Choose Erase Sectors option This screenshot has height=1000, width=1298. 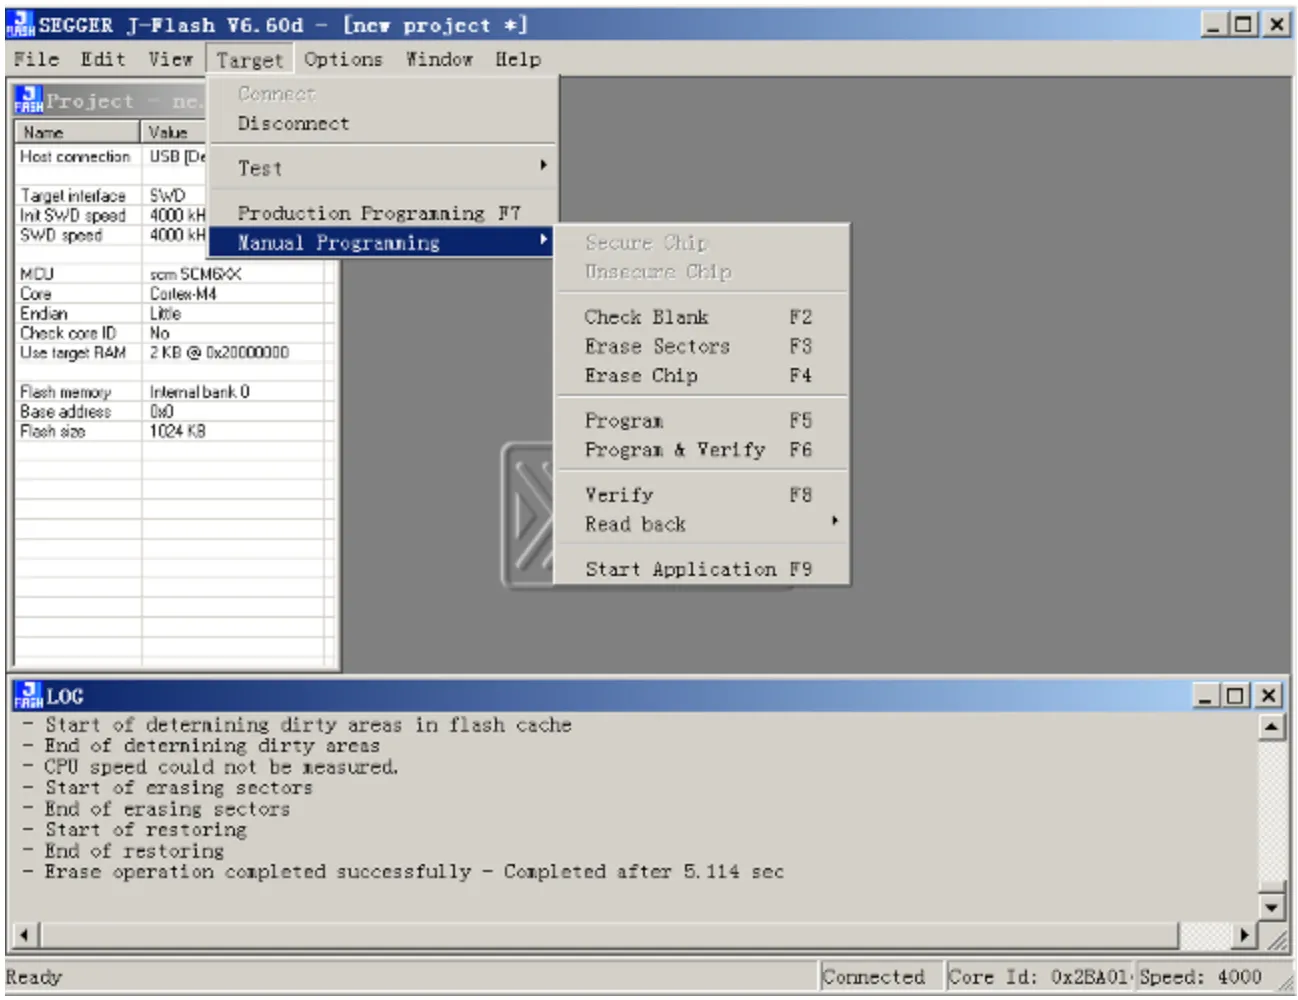click(702, 346)
